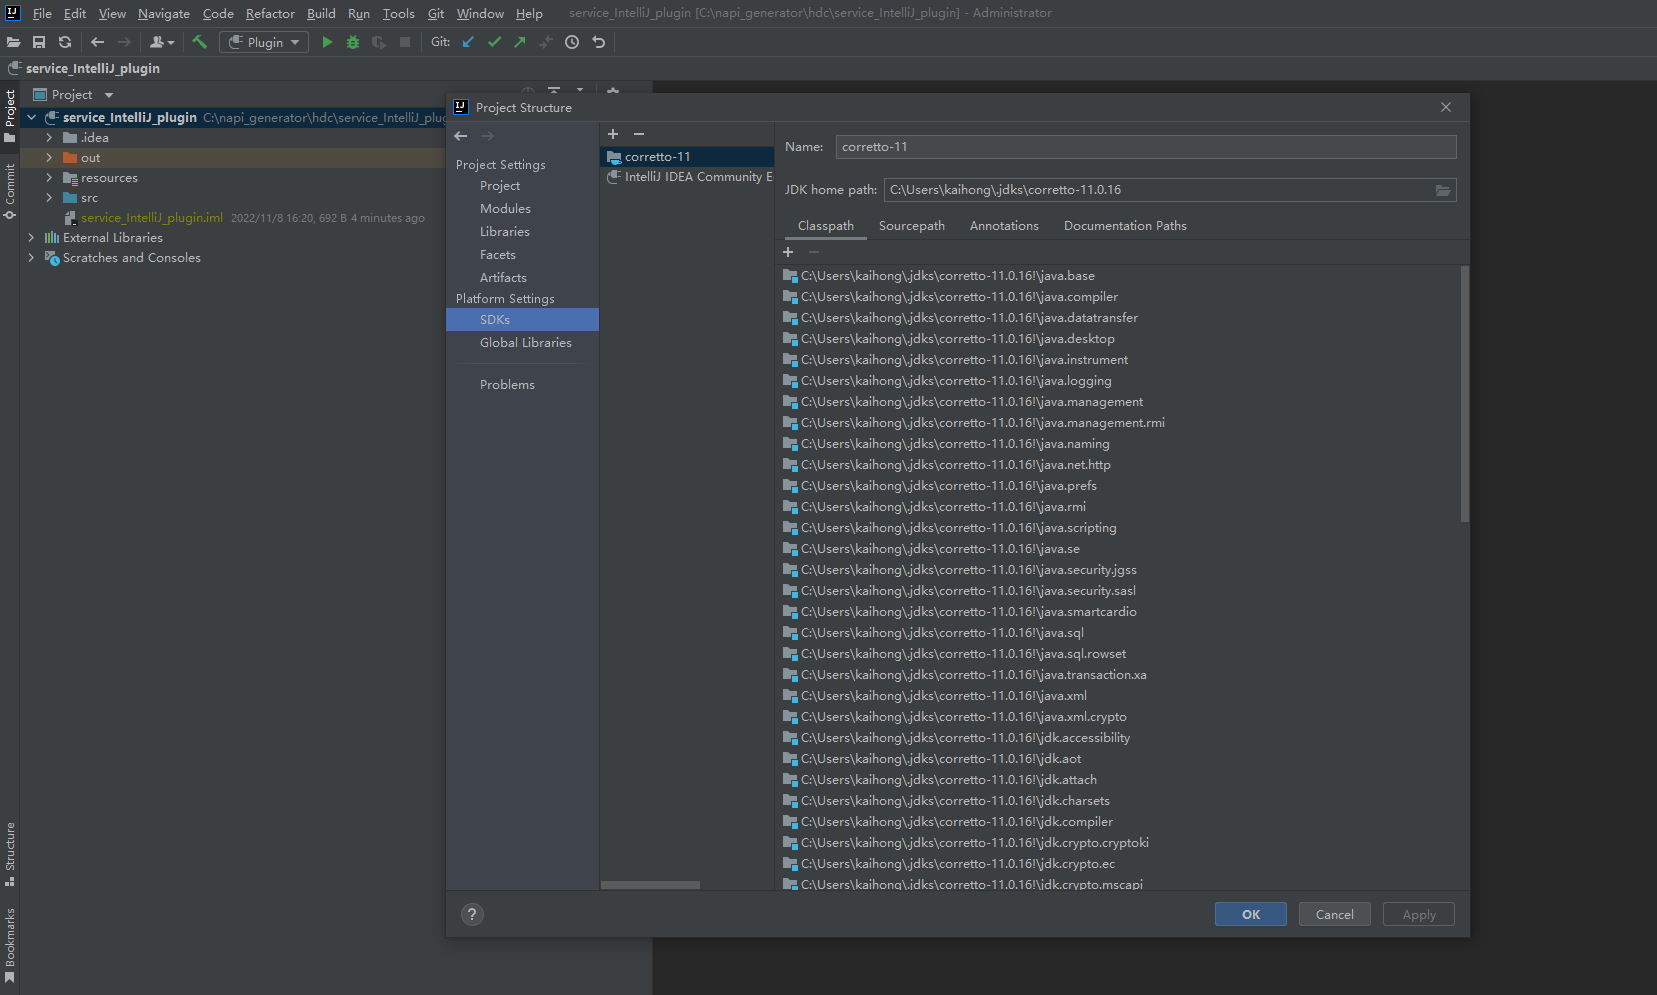Screen dimensions: 1657x995
Task: Click Git Commit checkmark icon
Action: [494, 42]
